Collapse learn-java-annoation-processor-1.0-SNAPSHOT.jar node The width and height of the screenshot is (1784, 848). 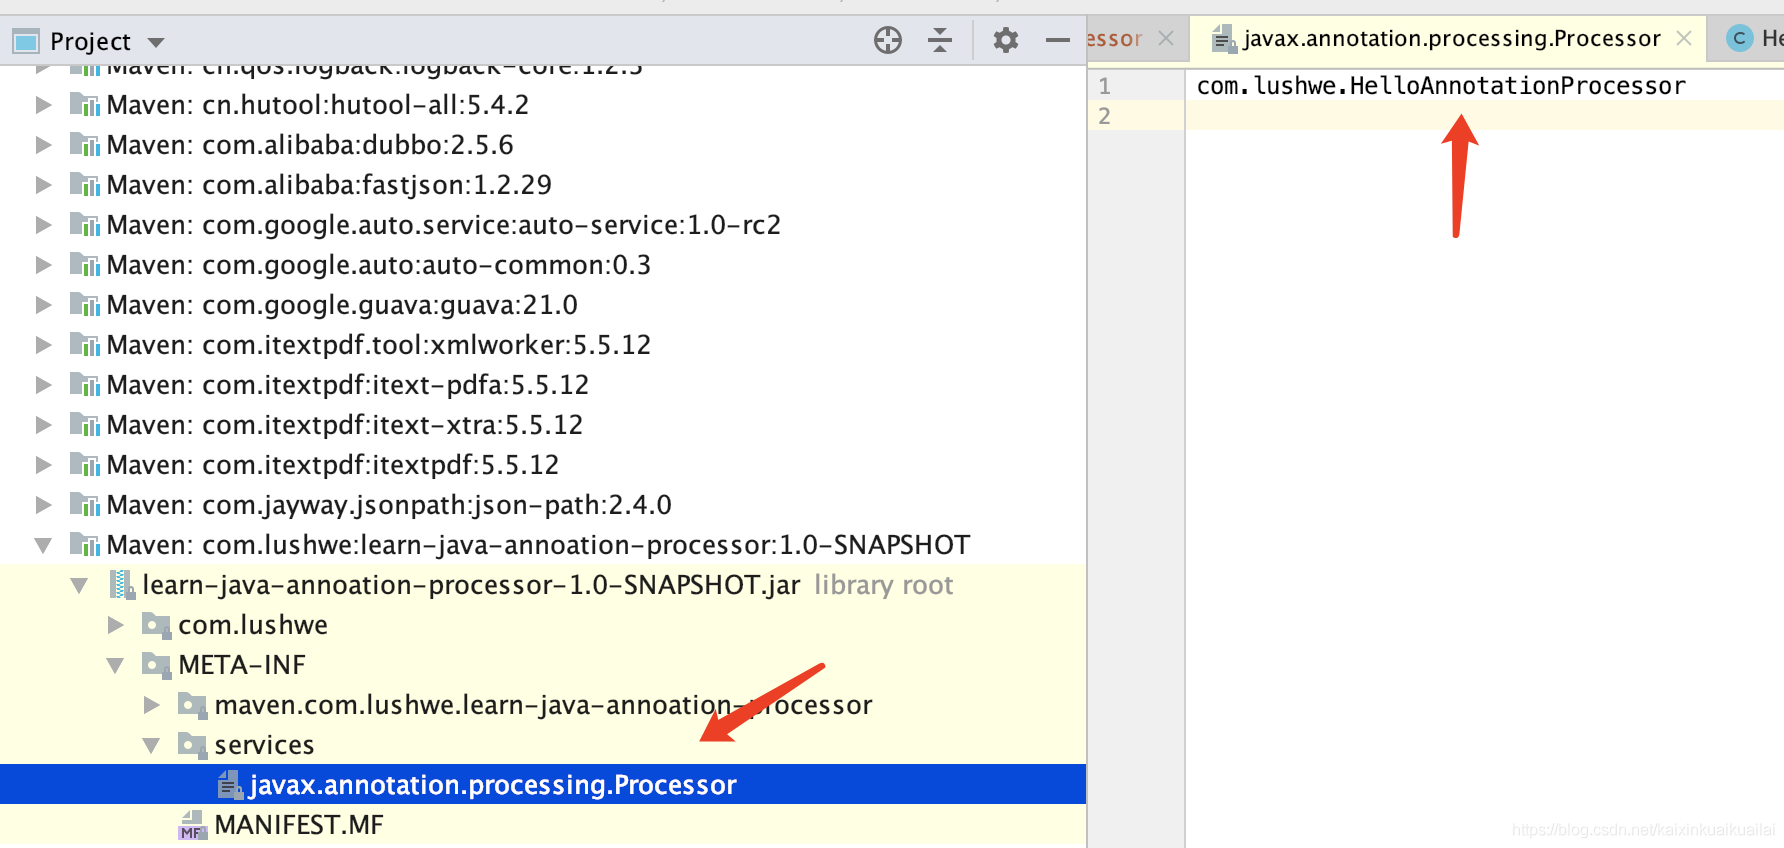coord(79,585)
